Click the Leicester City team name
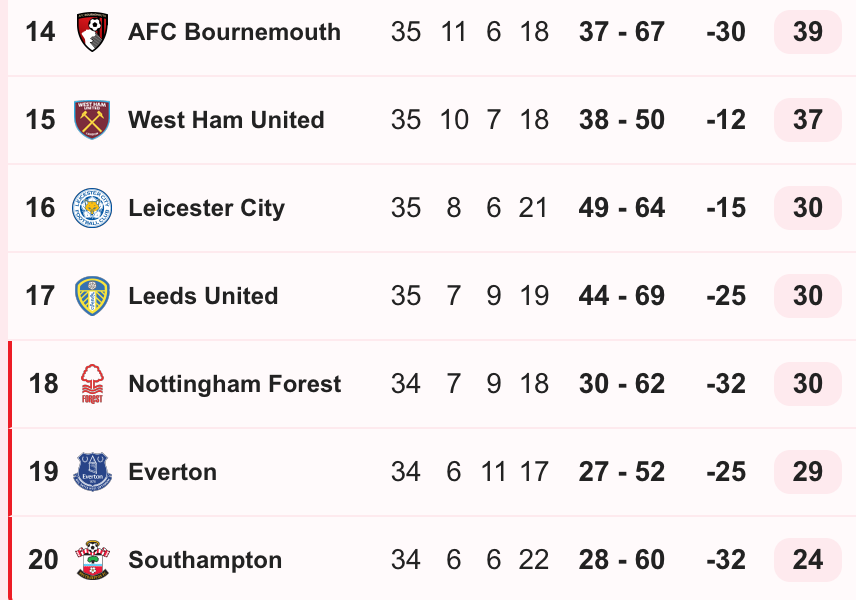This screenshot has width=856, height=600. [206, 208]
